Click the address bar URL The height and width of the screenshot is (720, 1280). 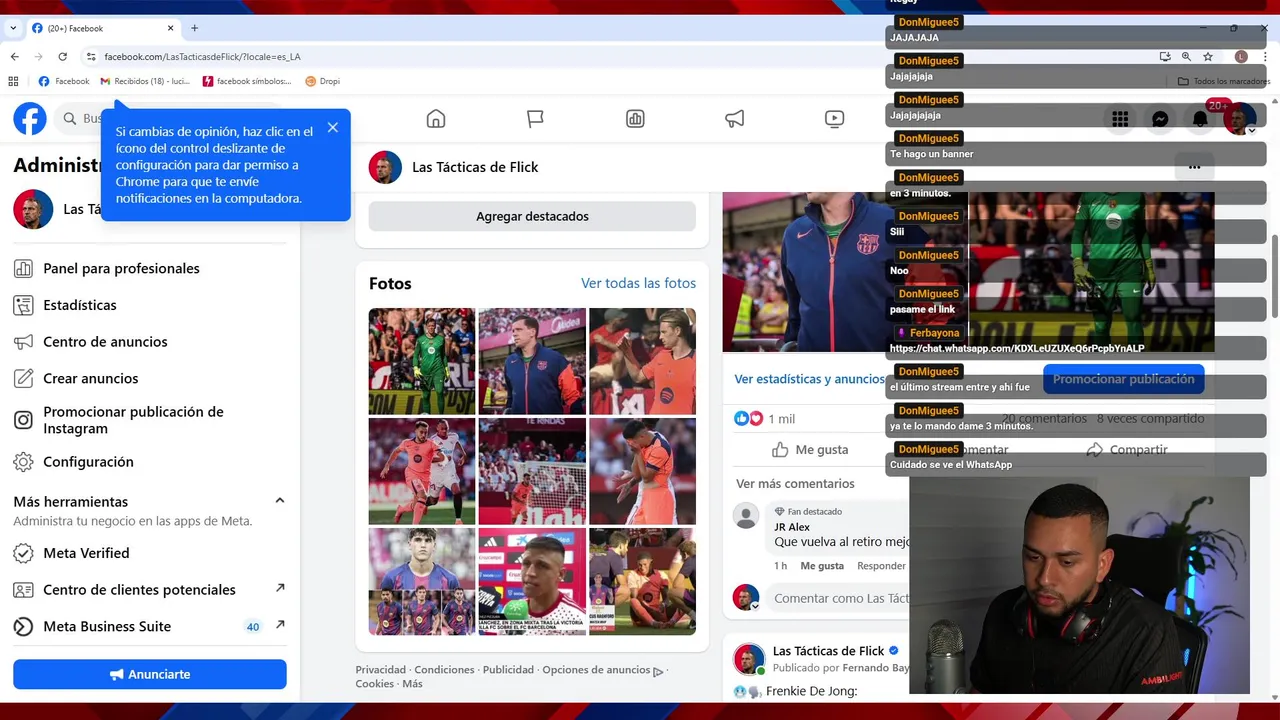(202, 57)
